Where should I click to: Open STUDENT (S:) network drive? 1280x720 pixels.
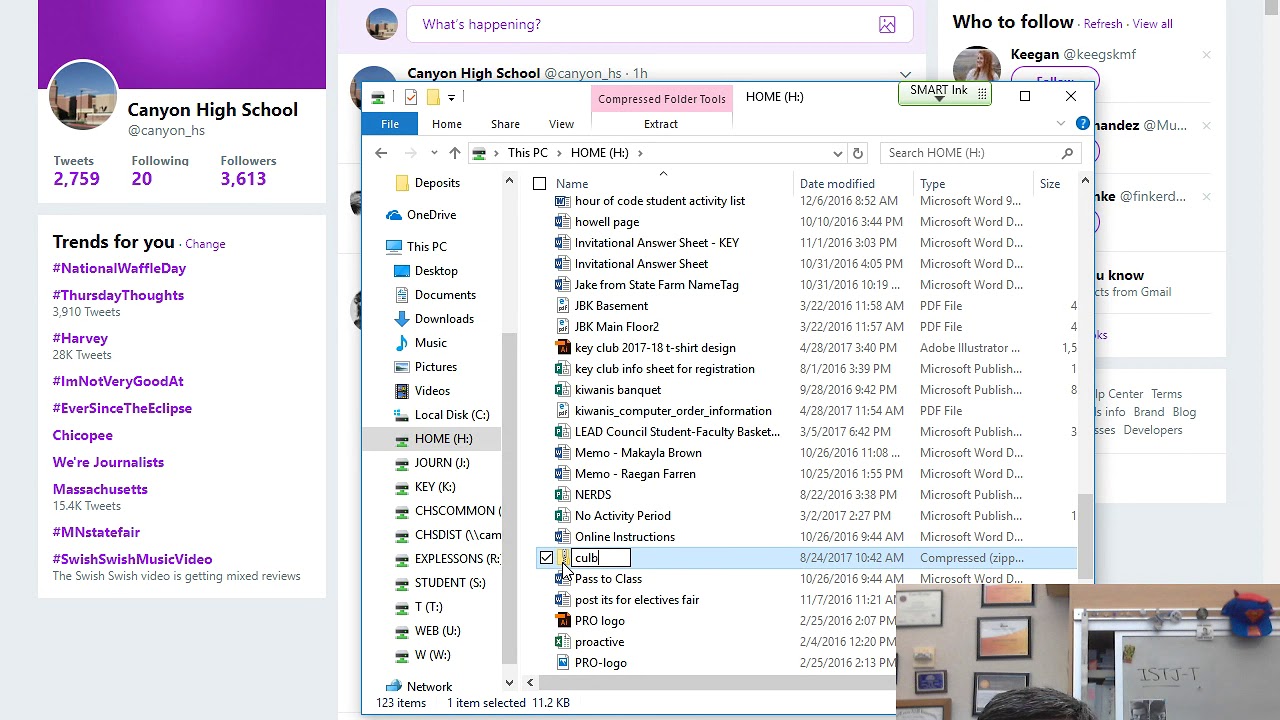click(x=450, y=583)
